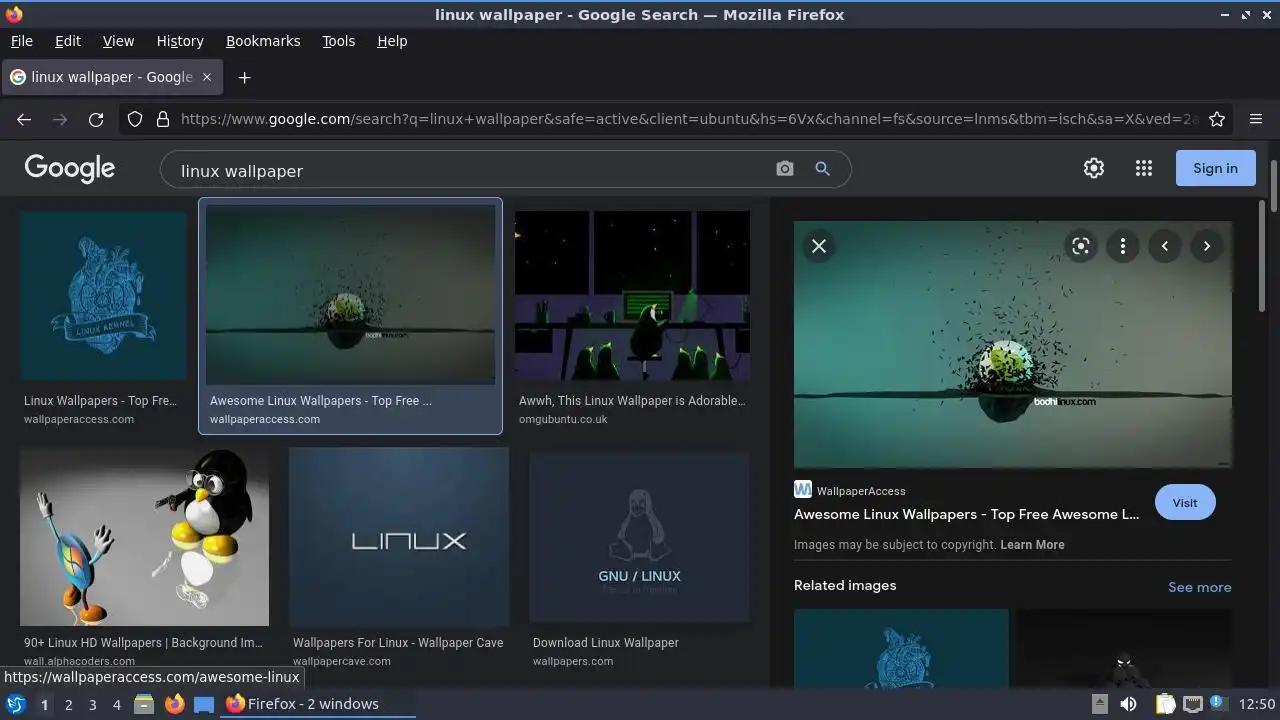Viewport: 1280px width, 720px height.
Task: Select the linux wallpaper browser tab
Action: pyautogui.click(x=112, y=77)
